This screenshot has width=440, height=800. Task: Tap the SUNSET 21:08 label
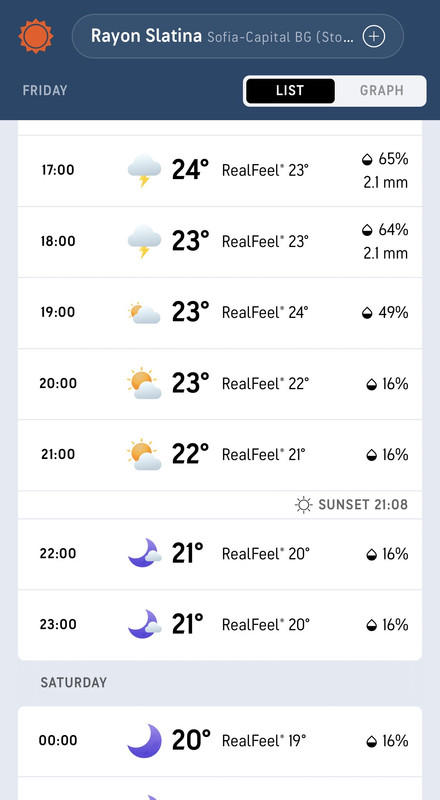coord(363,505)
